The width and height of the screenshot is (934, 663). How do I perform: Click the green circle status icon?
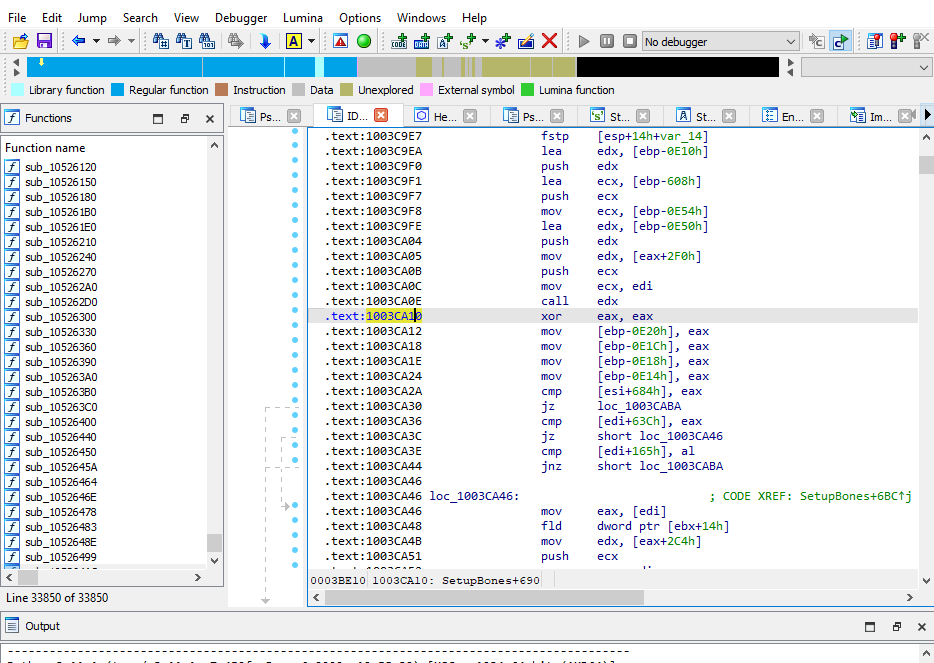click(x=364, y=41)
